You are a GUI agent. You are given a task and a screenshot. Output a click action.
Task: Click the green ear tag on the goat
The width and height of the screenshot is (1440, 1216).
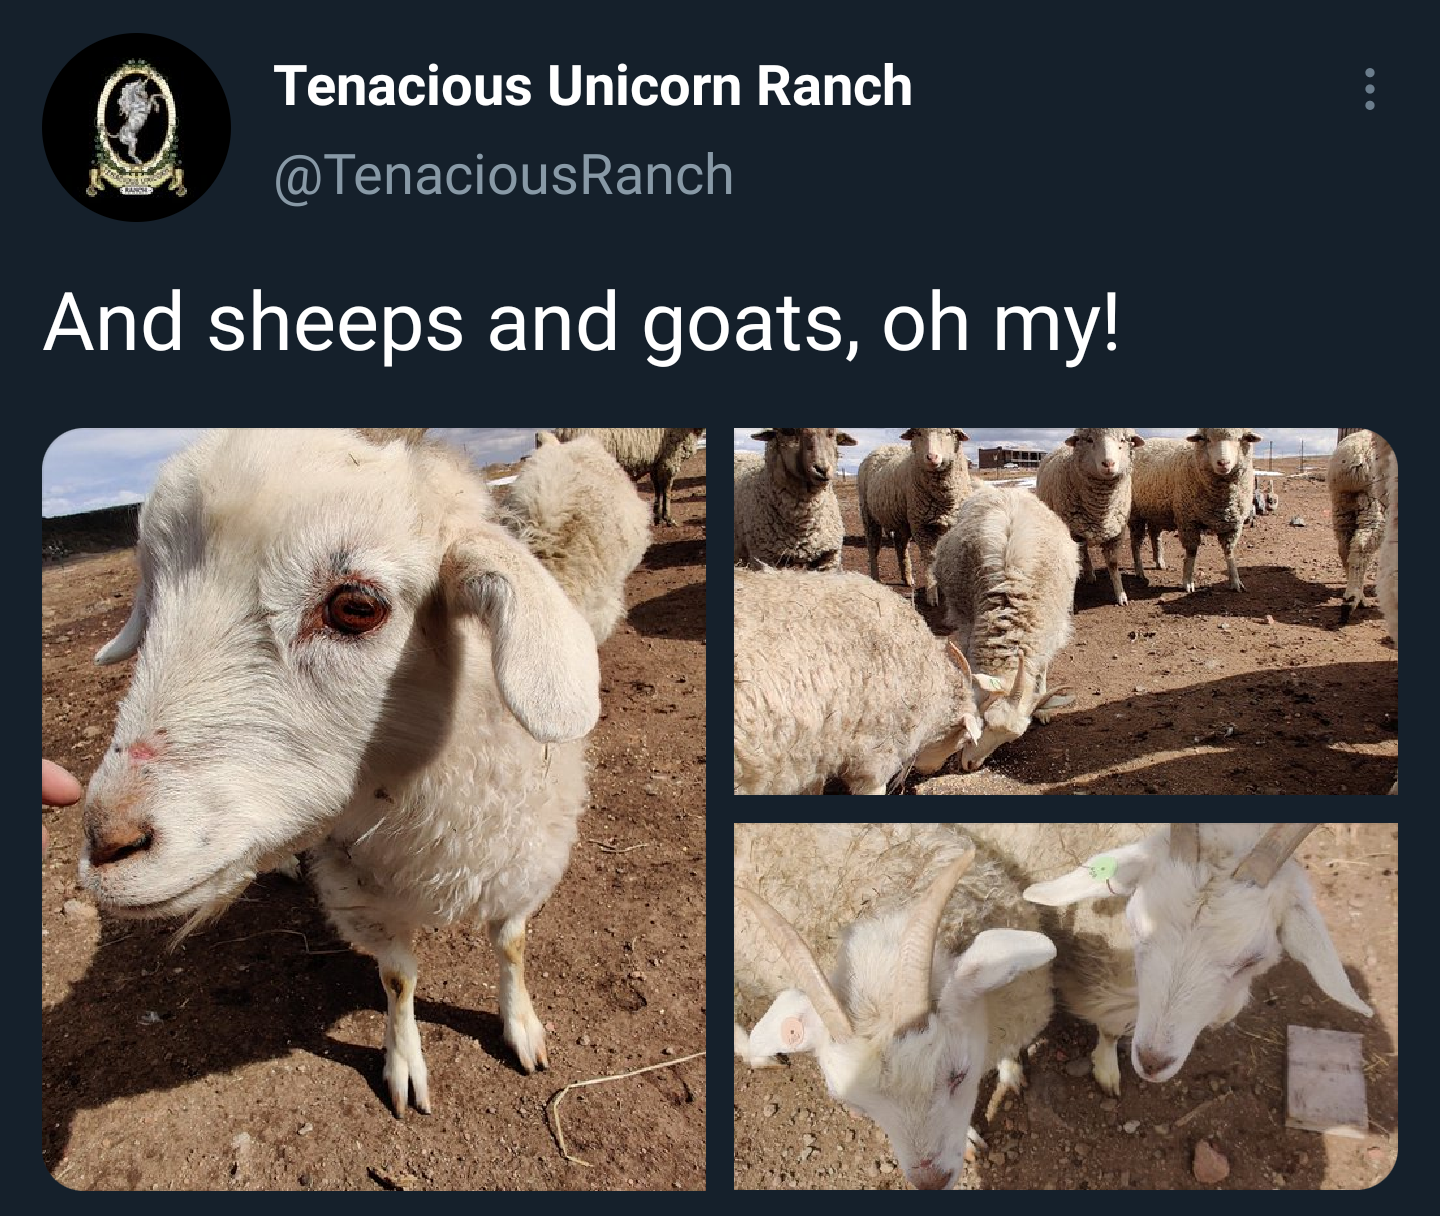(1102, 867)
